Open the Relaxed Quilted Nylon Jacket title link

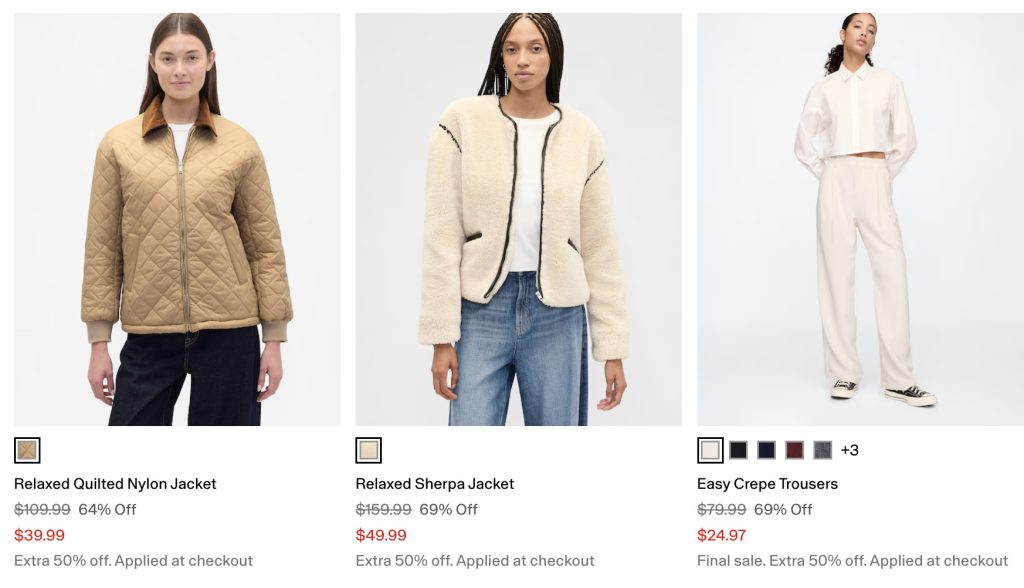click(115, 484)
